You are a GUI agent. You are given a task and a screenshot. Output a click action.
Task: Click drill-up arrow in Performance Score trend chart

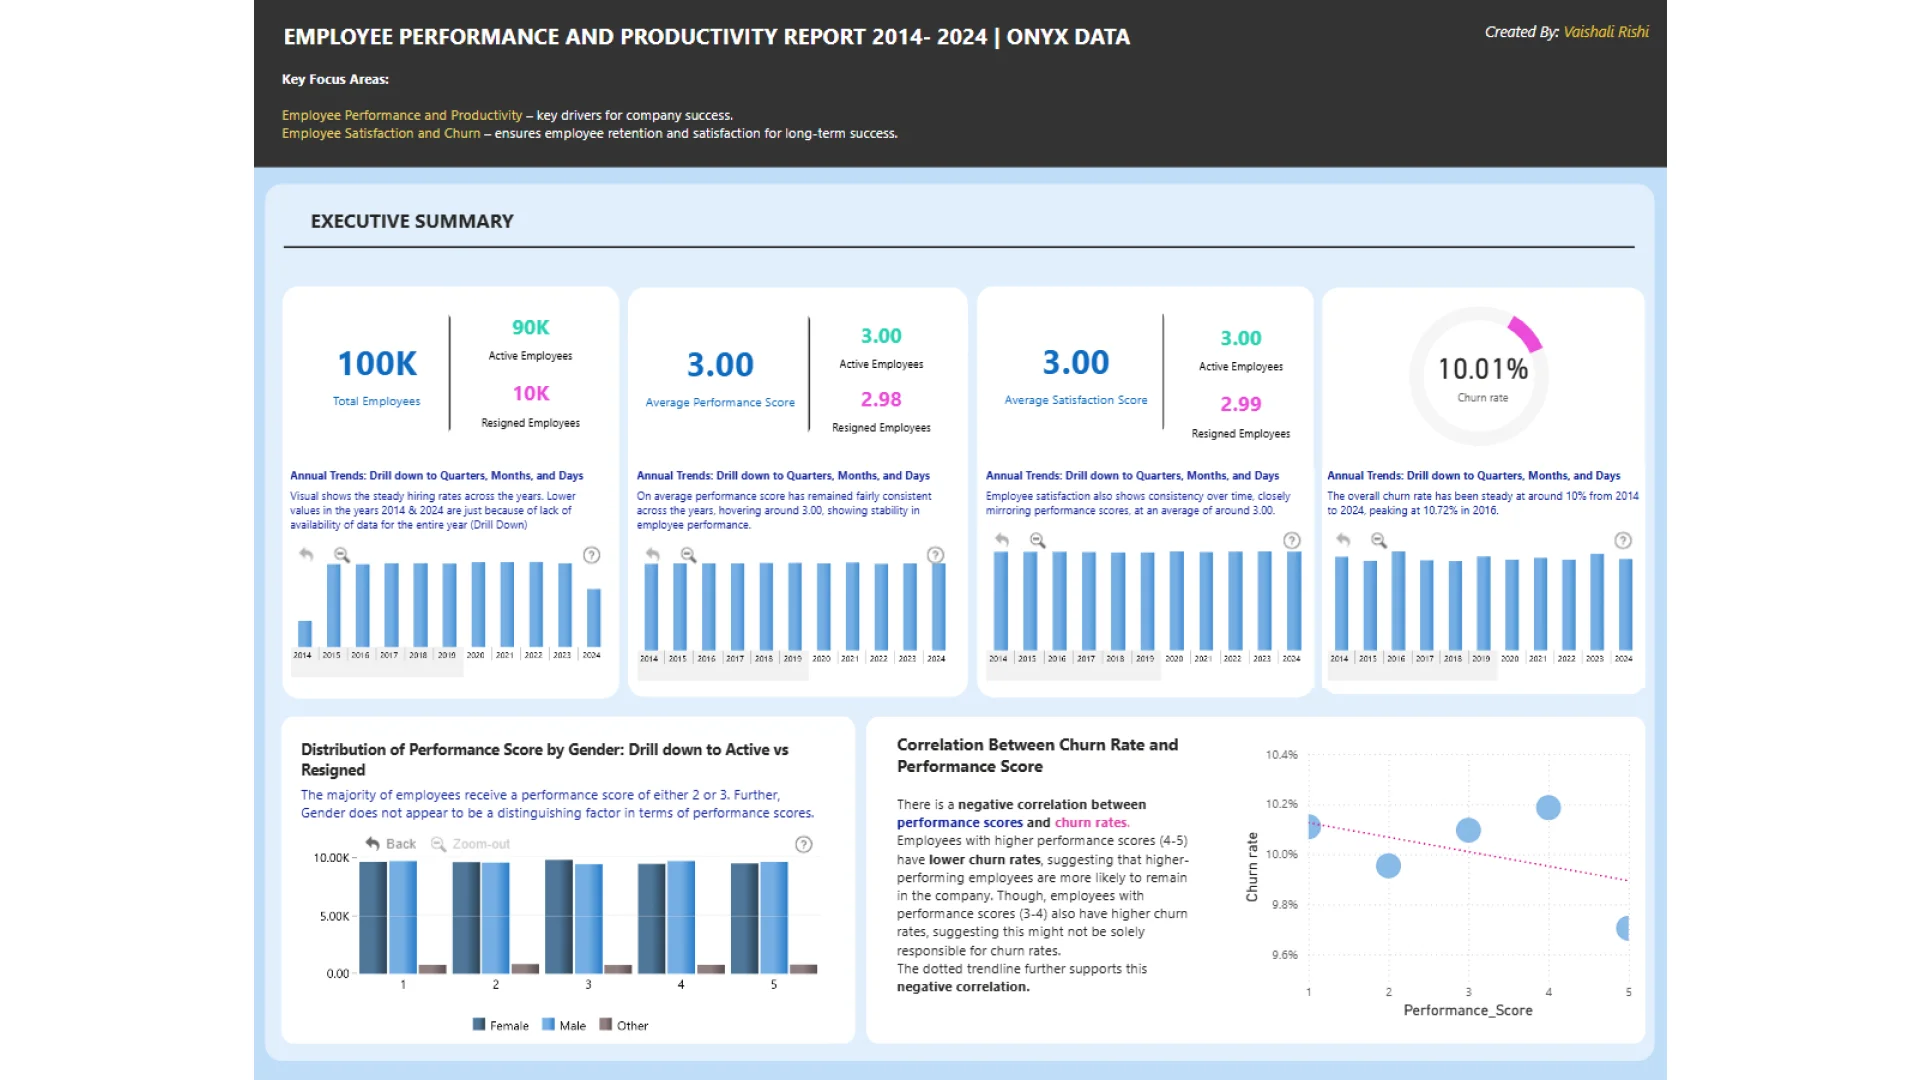coord(653,554)
